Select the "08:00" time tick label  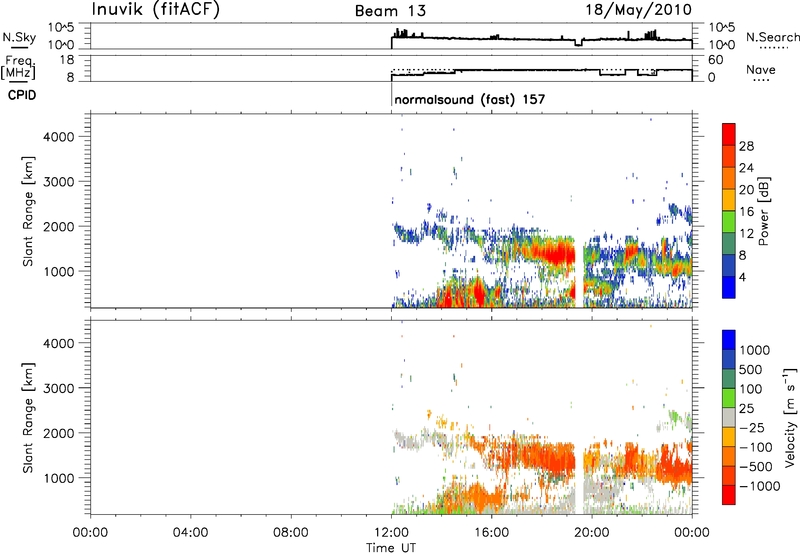tap(291, 533)
